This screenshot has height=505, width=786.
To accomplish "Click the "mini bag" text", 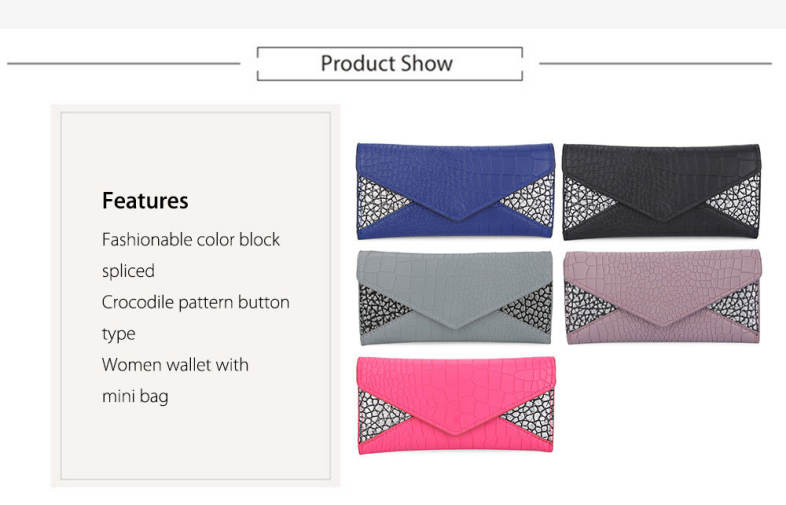I will pos(135,396).
